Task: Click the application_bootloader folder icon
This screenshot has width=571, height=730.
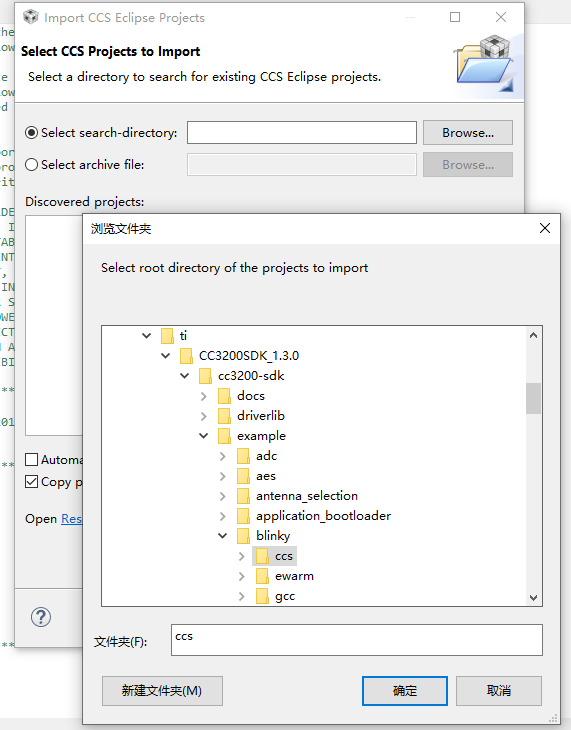Action: [244, 516]
